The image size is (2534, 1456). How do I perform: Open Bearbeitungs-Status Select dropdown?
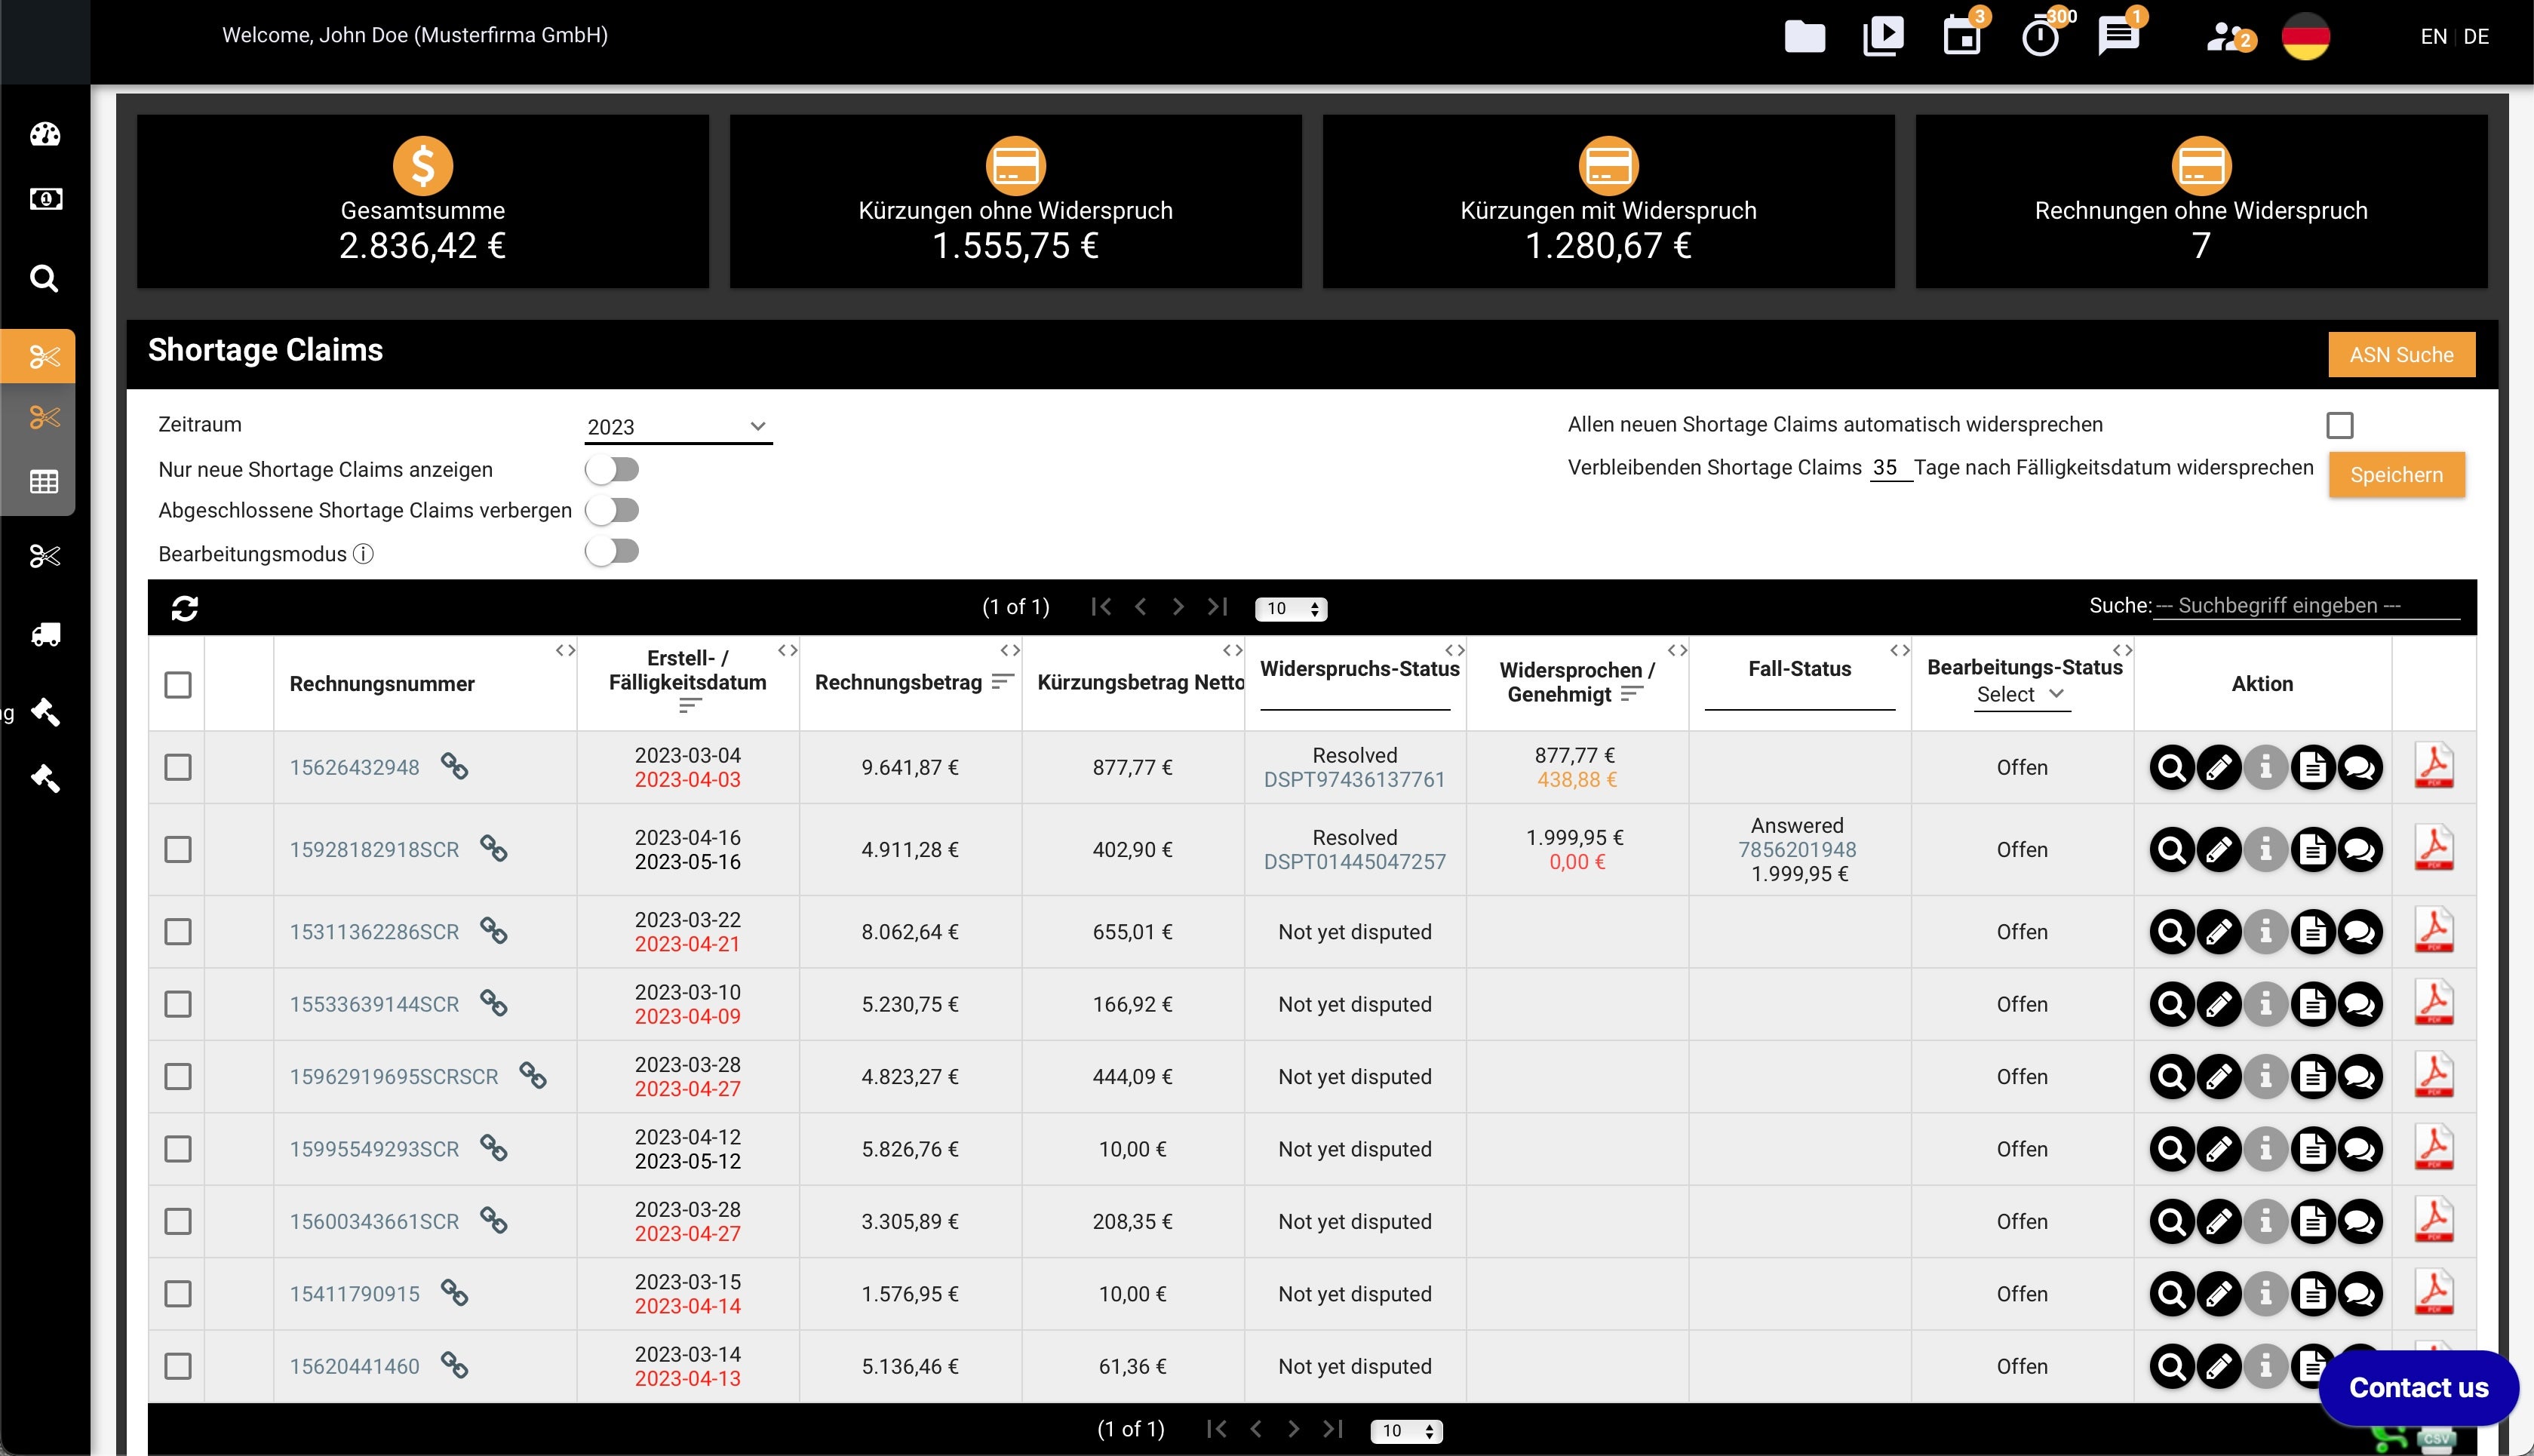click(x=2020, y=695)
